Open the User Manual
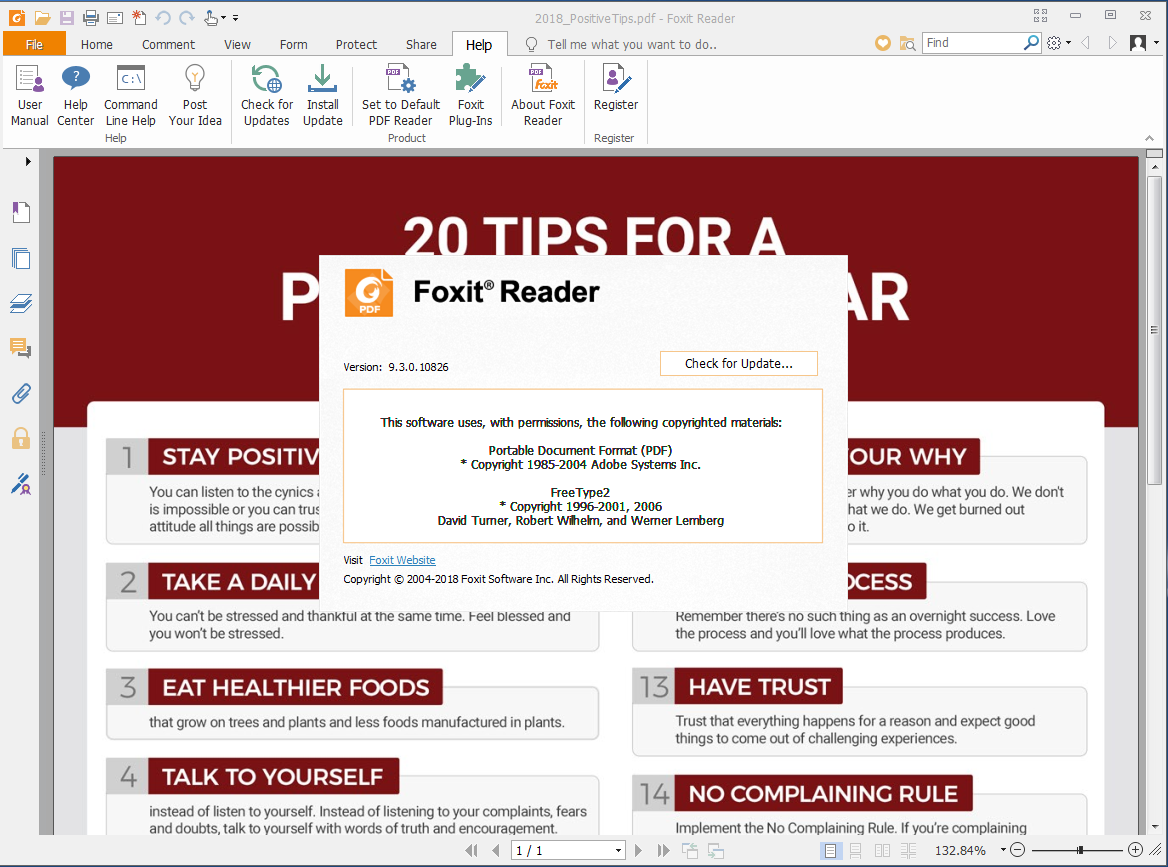The height and width of the screenshot is (867, 1168). click(30, 96)
